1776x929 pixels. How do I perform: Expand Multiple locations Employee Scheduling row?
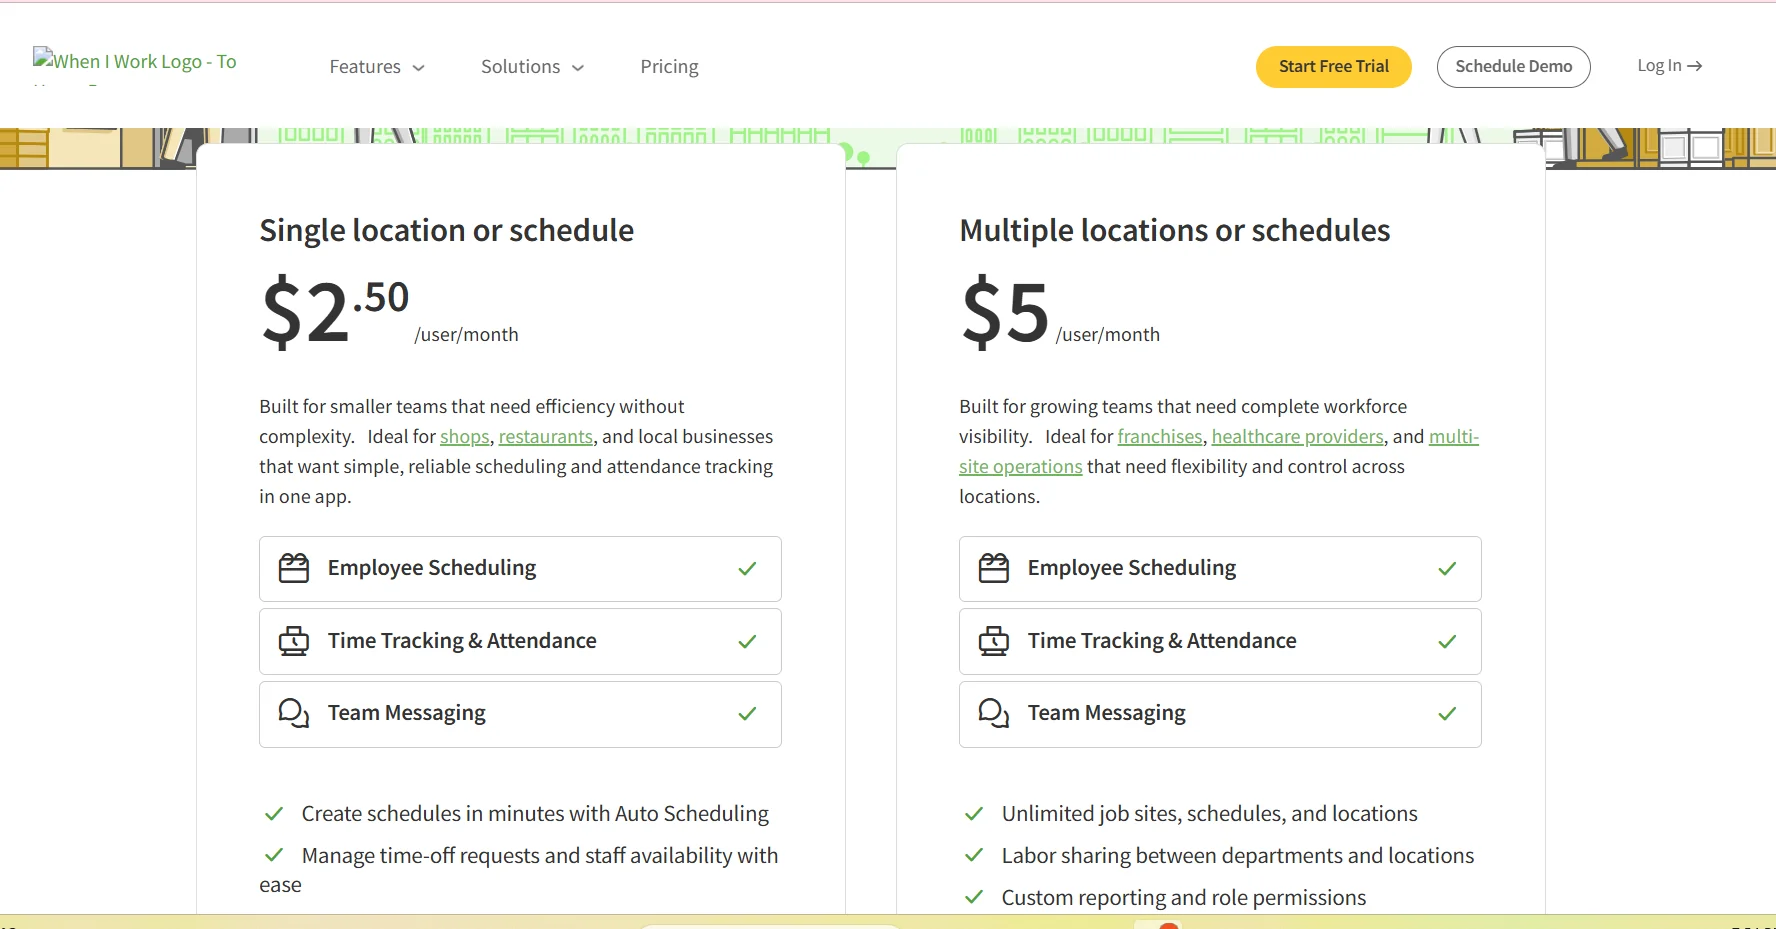1220,569
